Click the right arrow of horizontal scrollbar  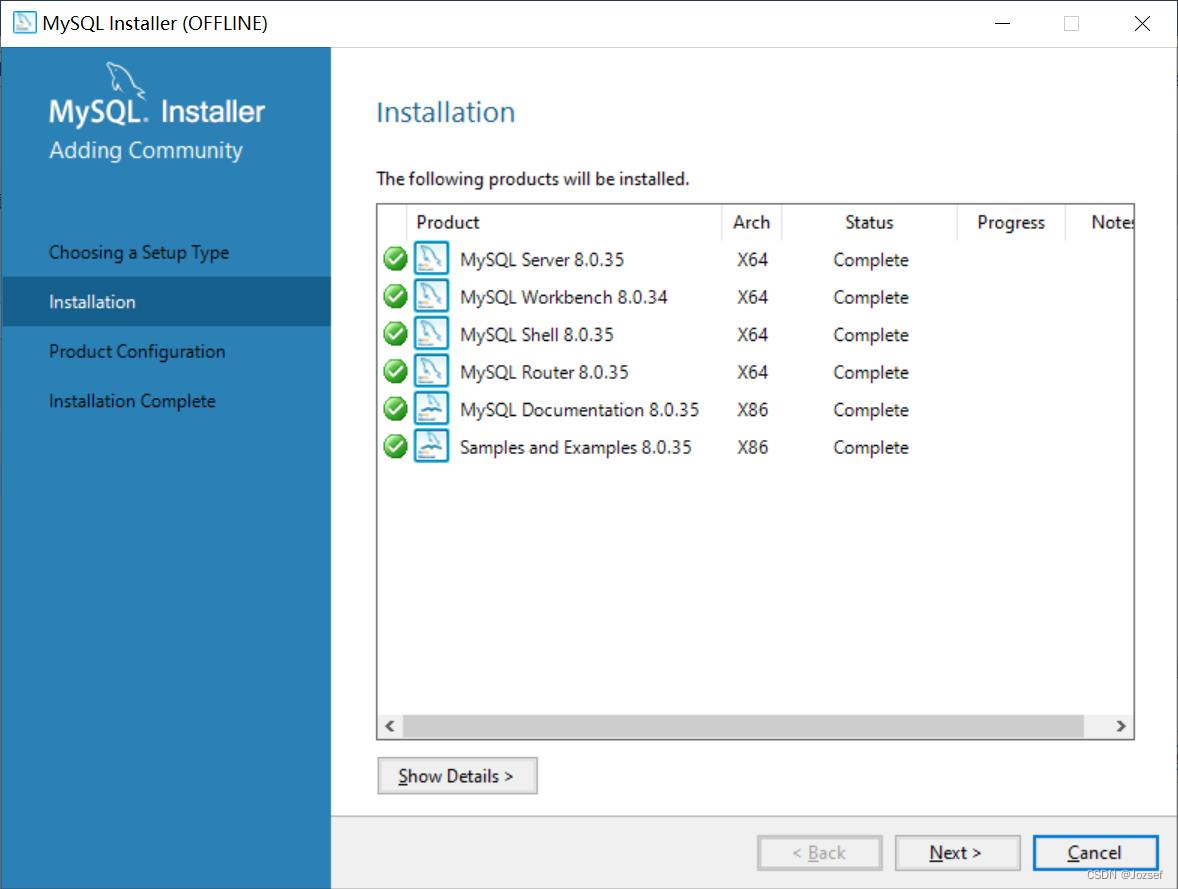point(1121,726)
